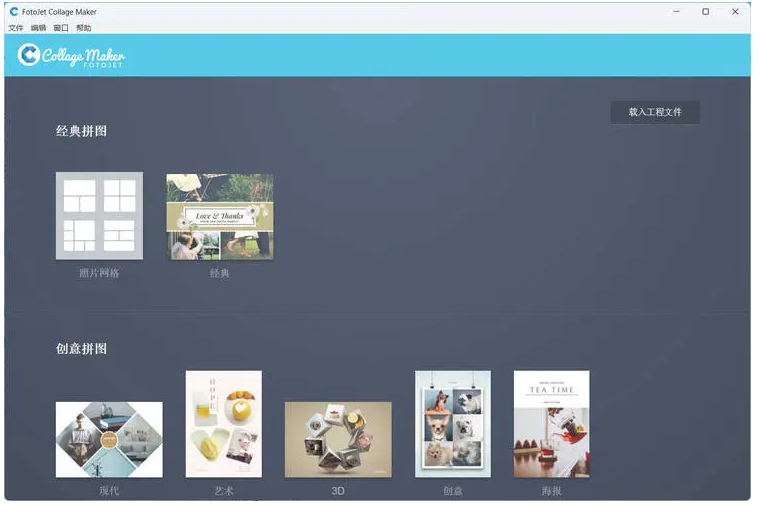Click the 载入工程文件 button

tap(655, 112)
